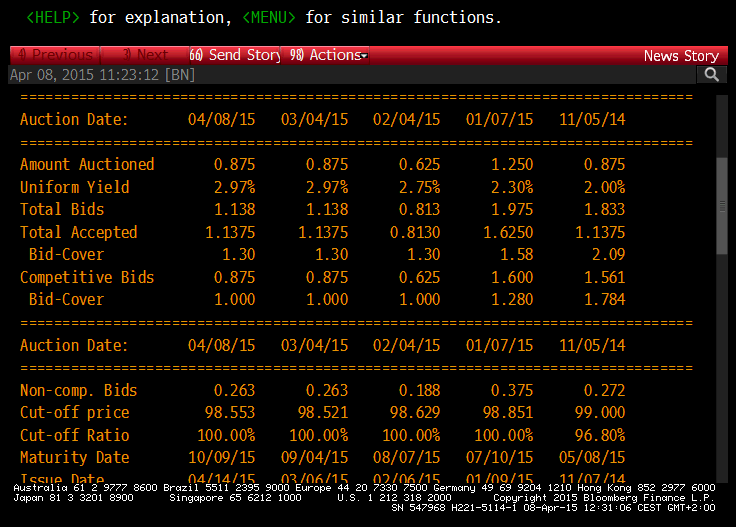Click the Competitive Bids value 1.561
The height and width of the screenshot is (527, 736).
605,277
